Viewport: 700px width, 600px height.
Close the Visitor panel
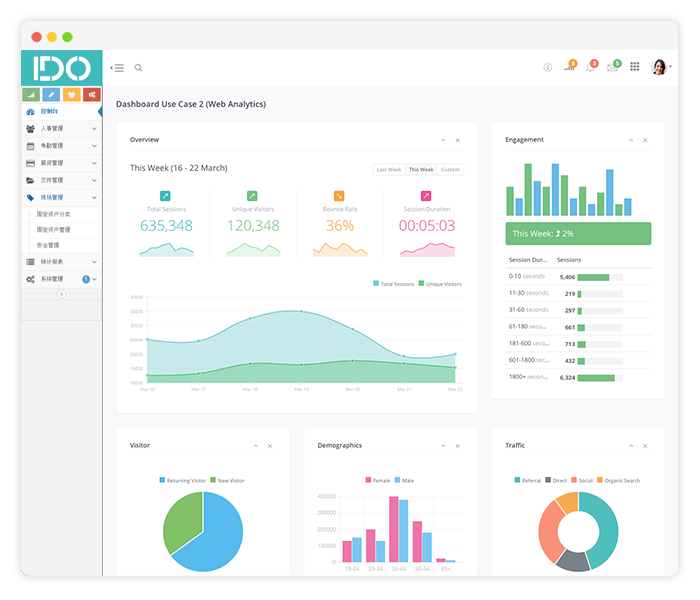[270, 446]
